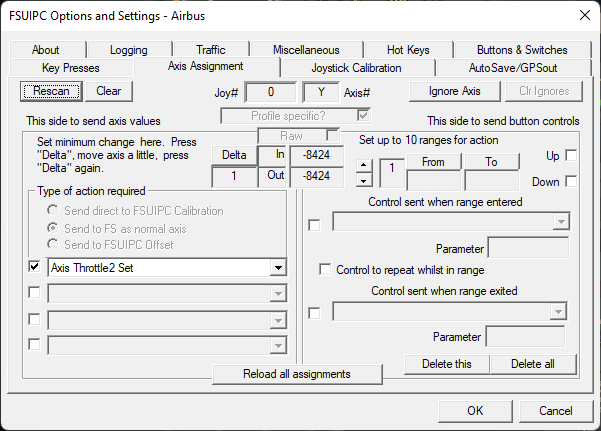Click Reload all assignments
This screenshot has width=601, height=431.
tap(297, 374)
